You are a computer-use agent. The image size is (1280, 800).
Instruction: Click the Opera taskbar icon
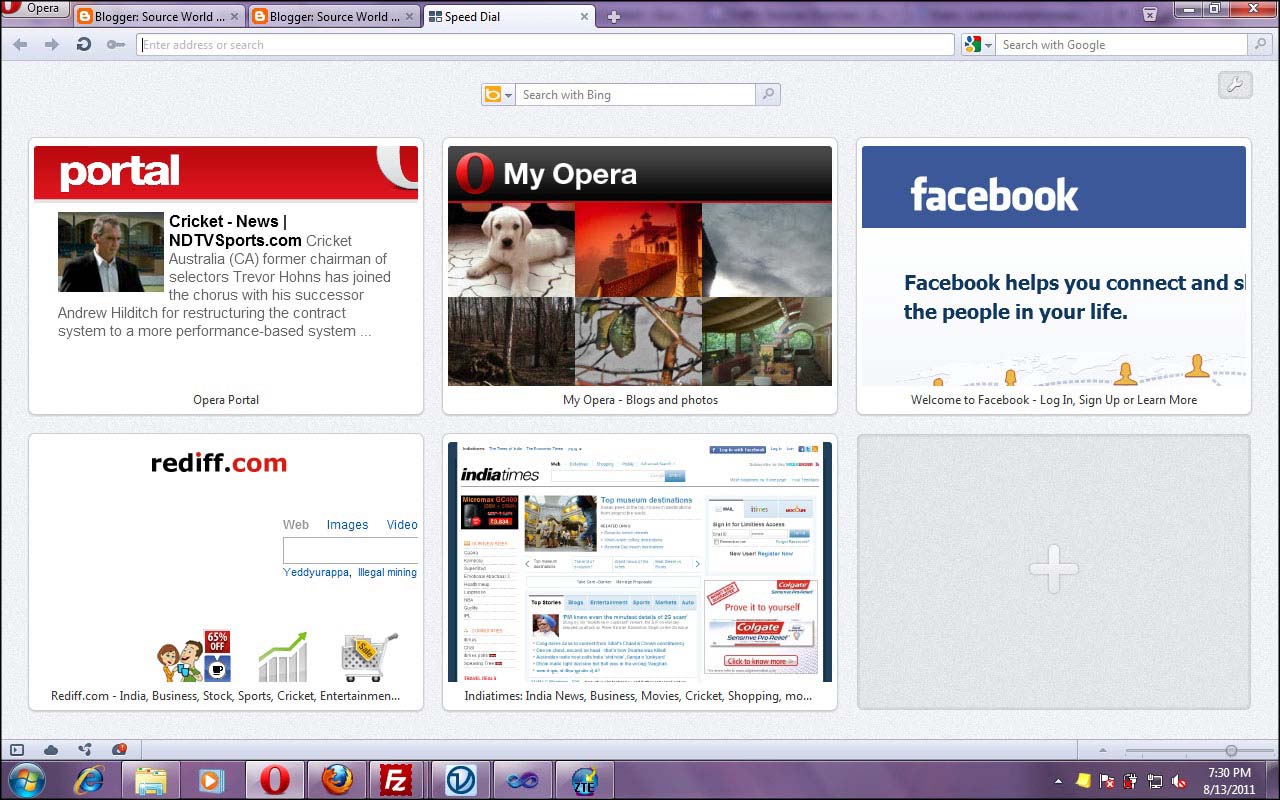[x=274, y=780]
